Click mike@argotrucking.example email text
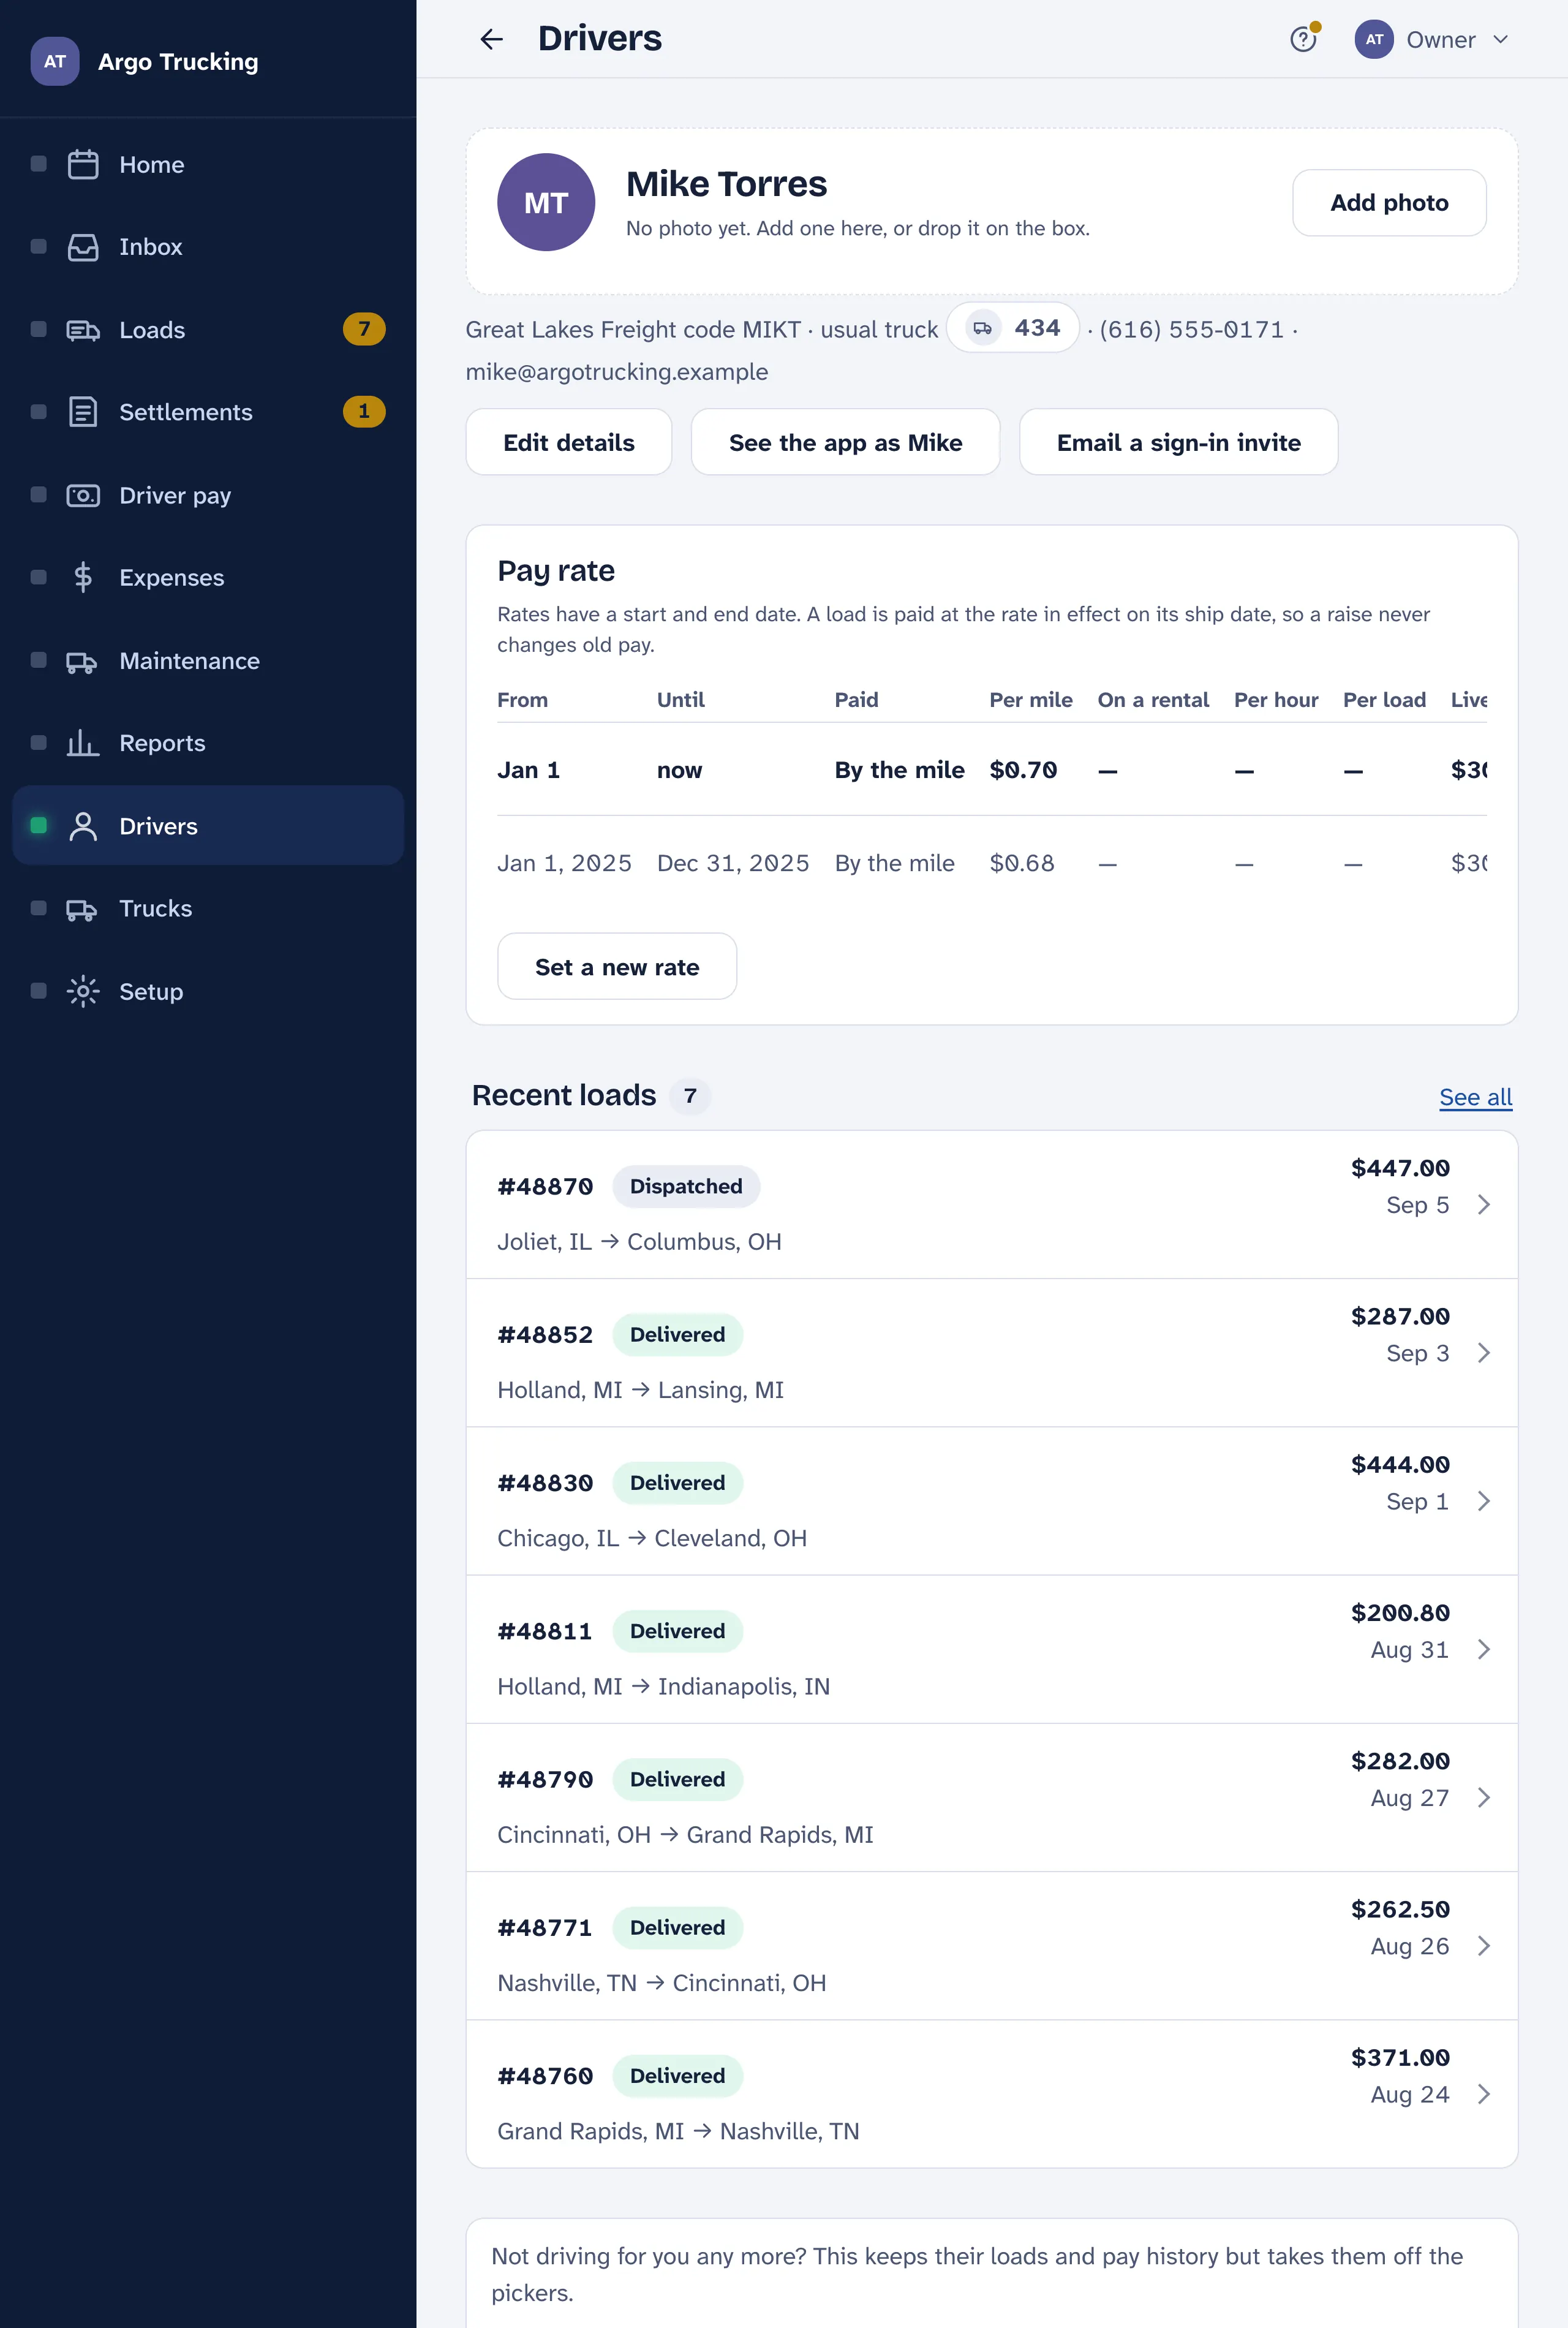The height and width of the screenshot is (2328, 1568). pos(617,372)
